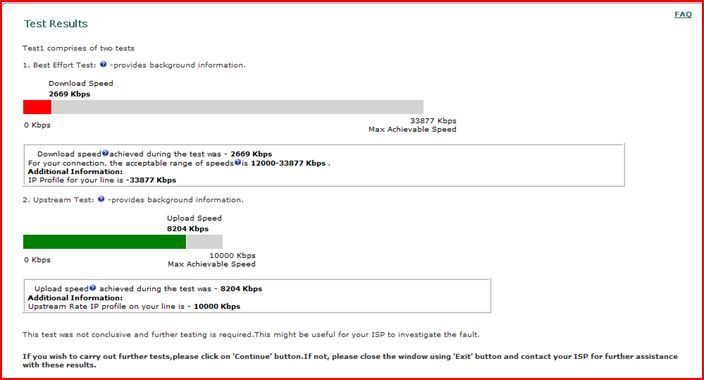Viewport: 704px width, 380px height.
Task: Click grey remainder of download speed bar
Action: click(x=237, y=107)
